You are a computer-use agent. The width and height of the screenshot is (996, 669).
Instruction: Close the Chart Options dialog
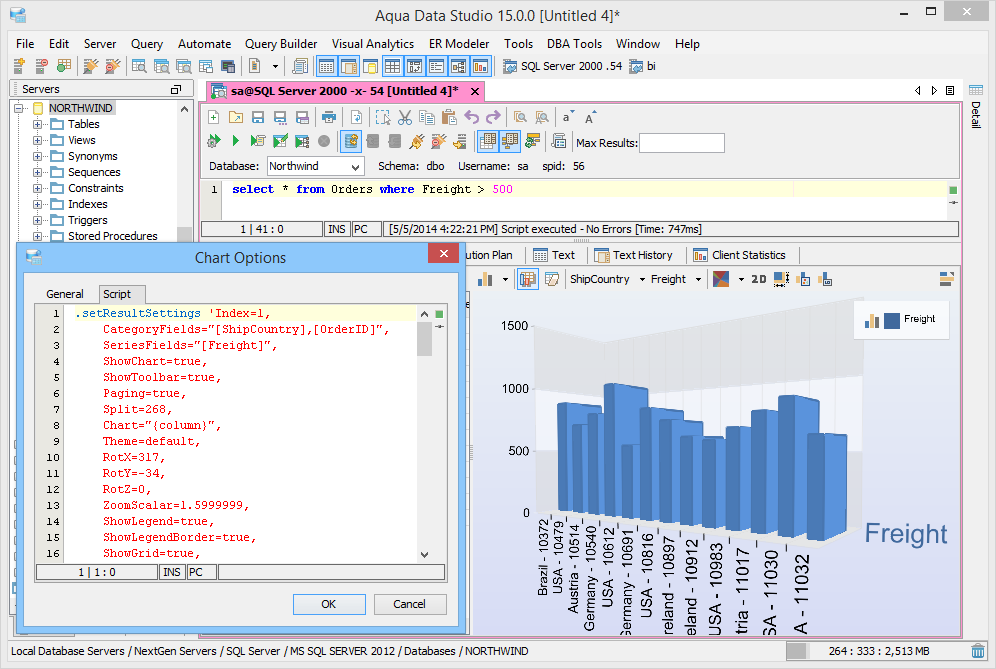pyautogui.click(x=443, y=253)
